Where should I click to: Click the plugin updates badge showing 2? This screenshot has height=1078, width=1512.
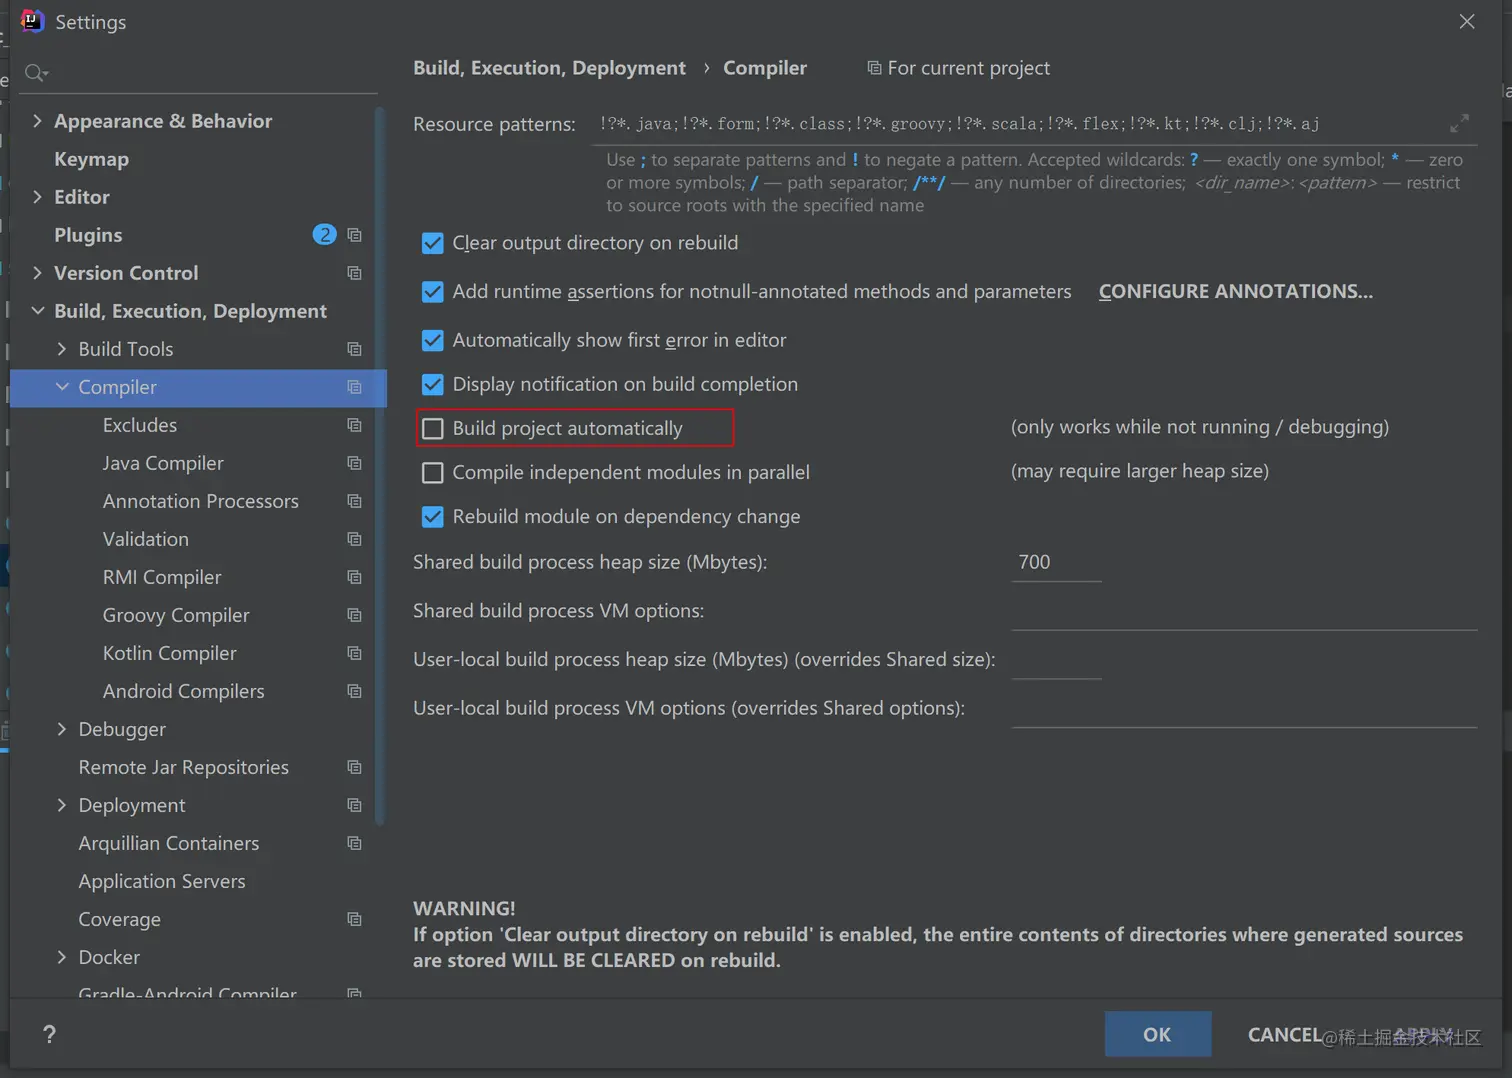click(x=324, y=235)
